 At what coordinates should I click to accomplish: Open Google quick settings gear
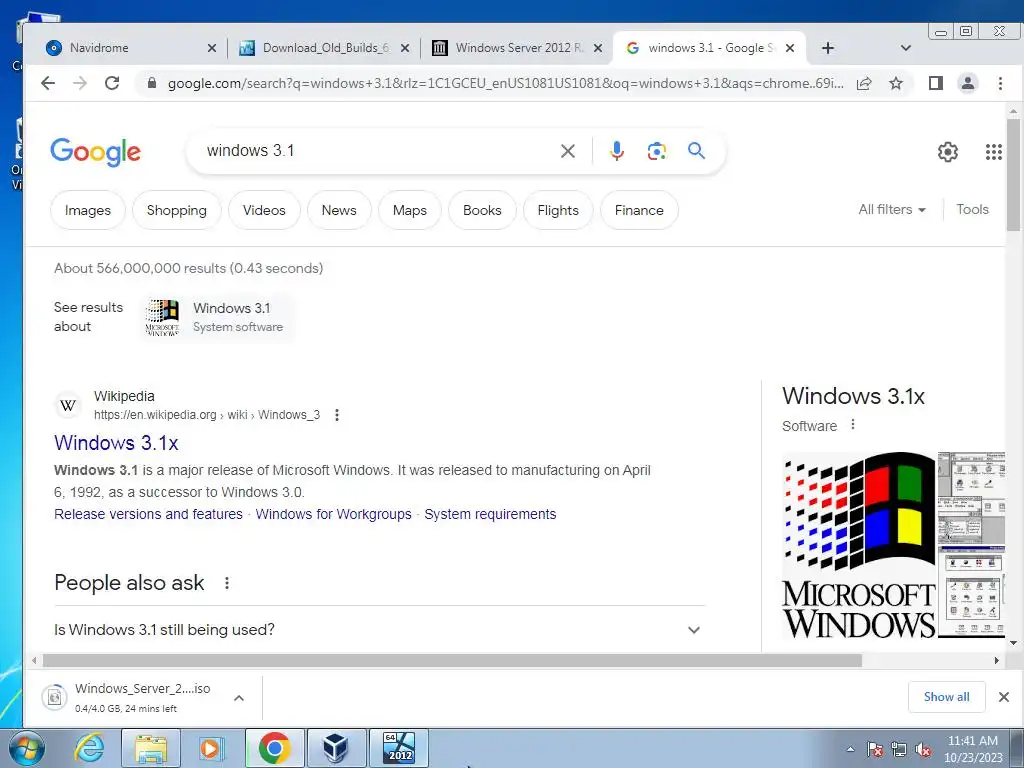948,152
